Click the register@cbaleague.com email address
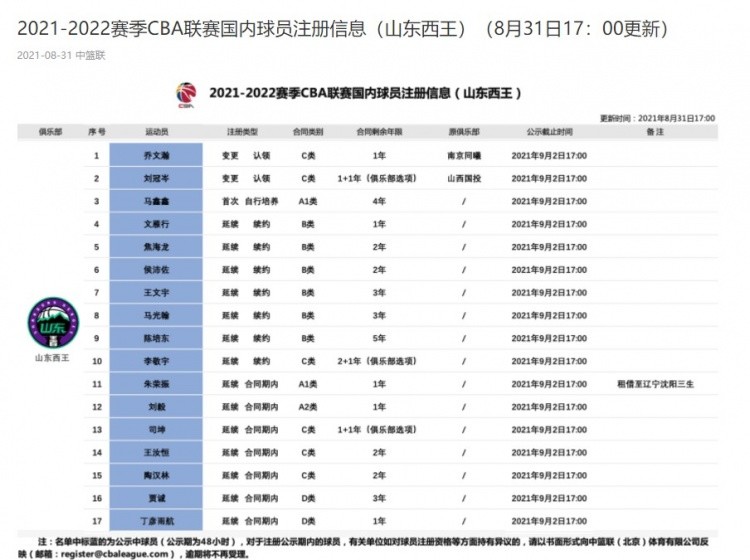Screen dimensions: 750x560 pyautogui.click(x=115, y=554)
